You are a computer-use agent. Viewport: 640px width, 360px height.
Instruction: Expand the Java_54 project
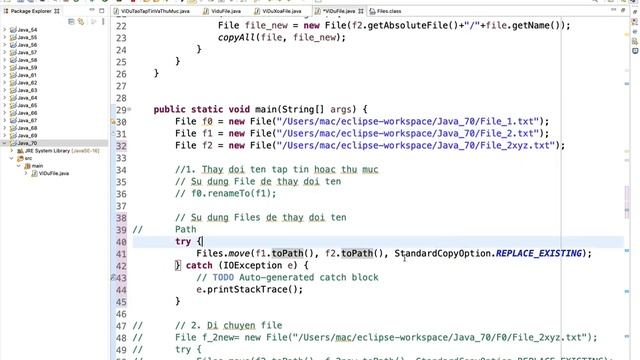pos(4,30)
